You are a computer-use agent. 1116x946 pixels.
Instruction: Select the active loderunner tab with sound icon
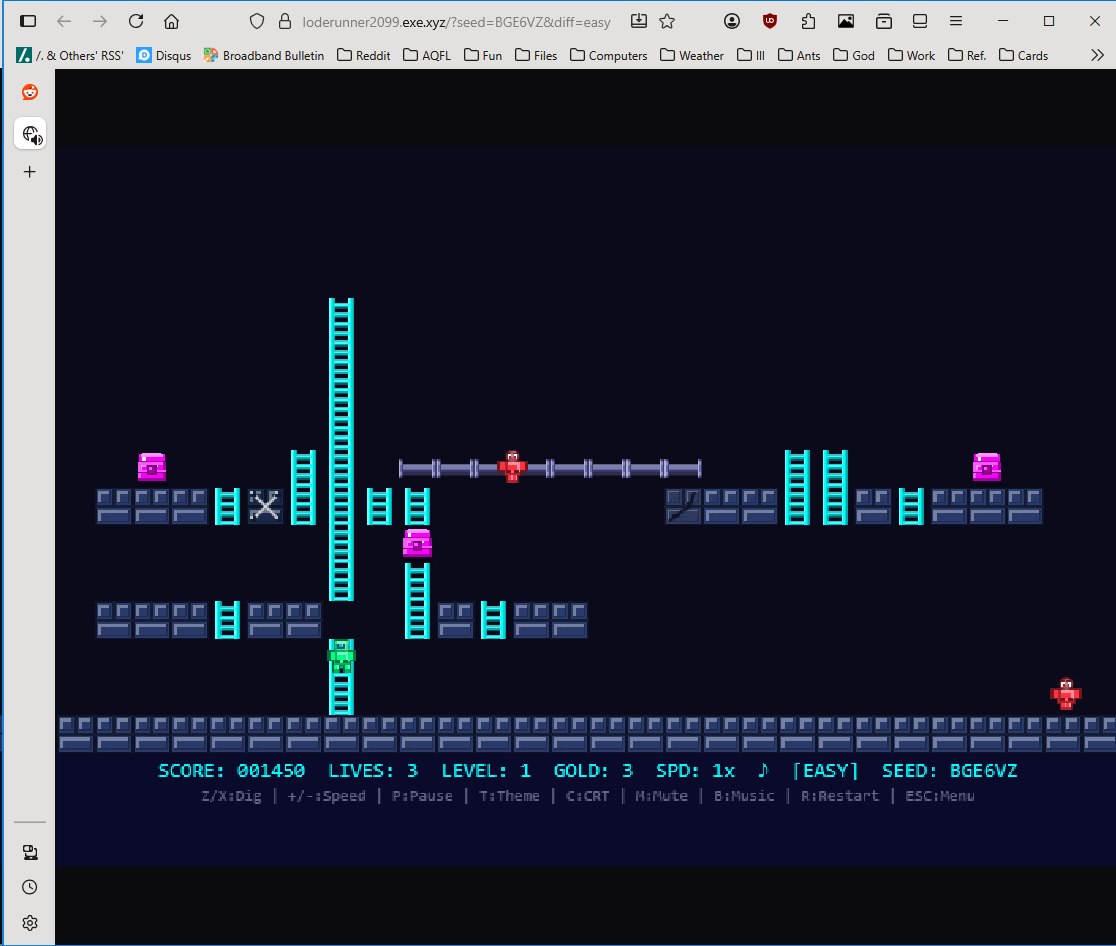[30, 134]
